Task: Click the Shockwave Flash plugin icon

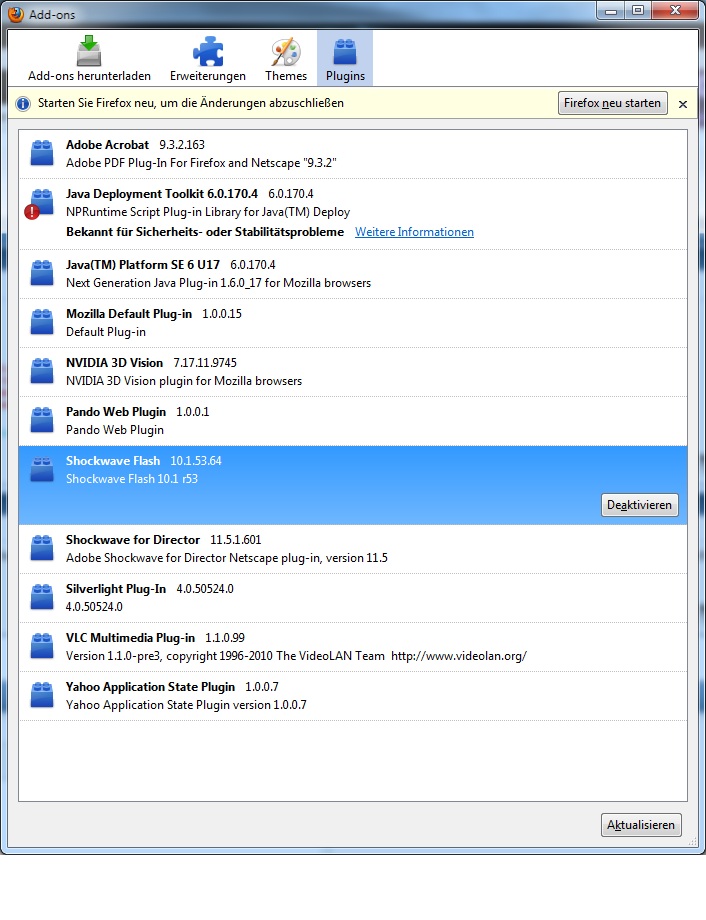Action: 42,469
